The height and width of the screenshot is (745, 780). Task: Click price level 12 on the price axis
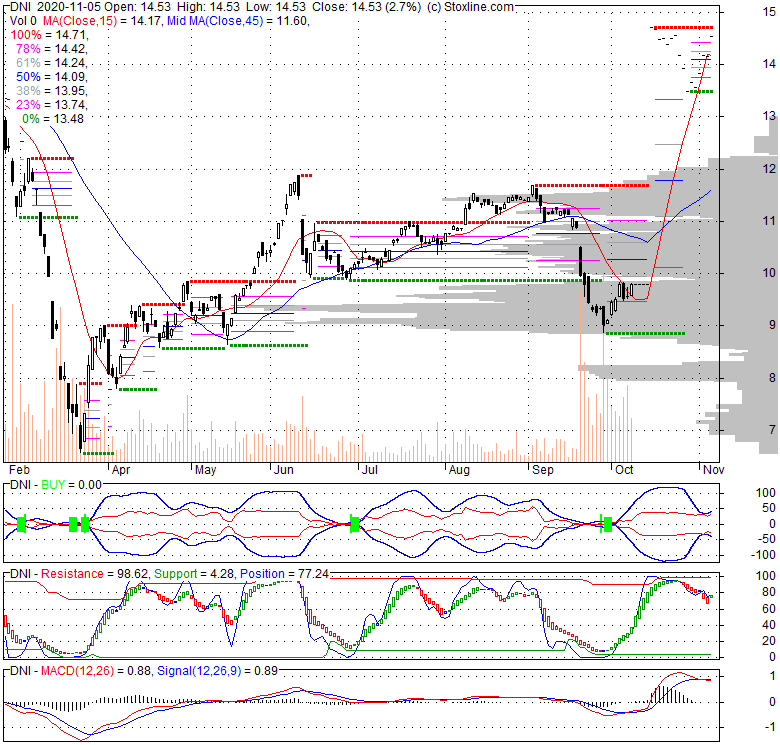pyautogui.click(x=769, y=169)
